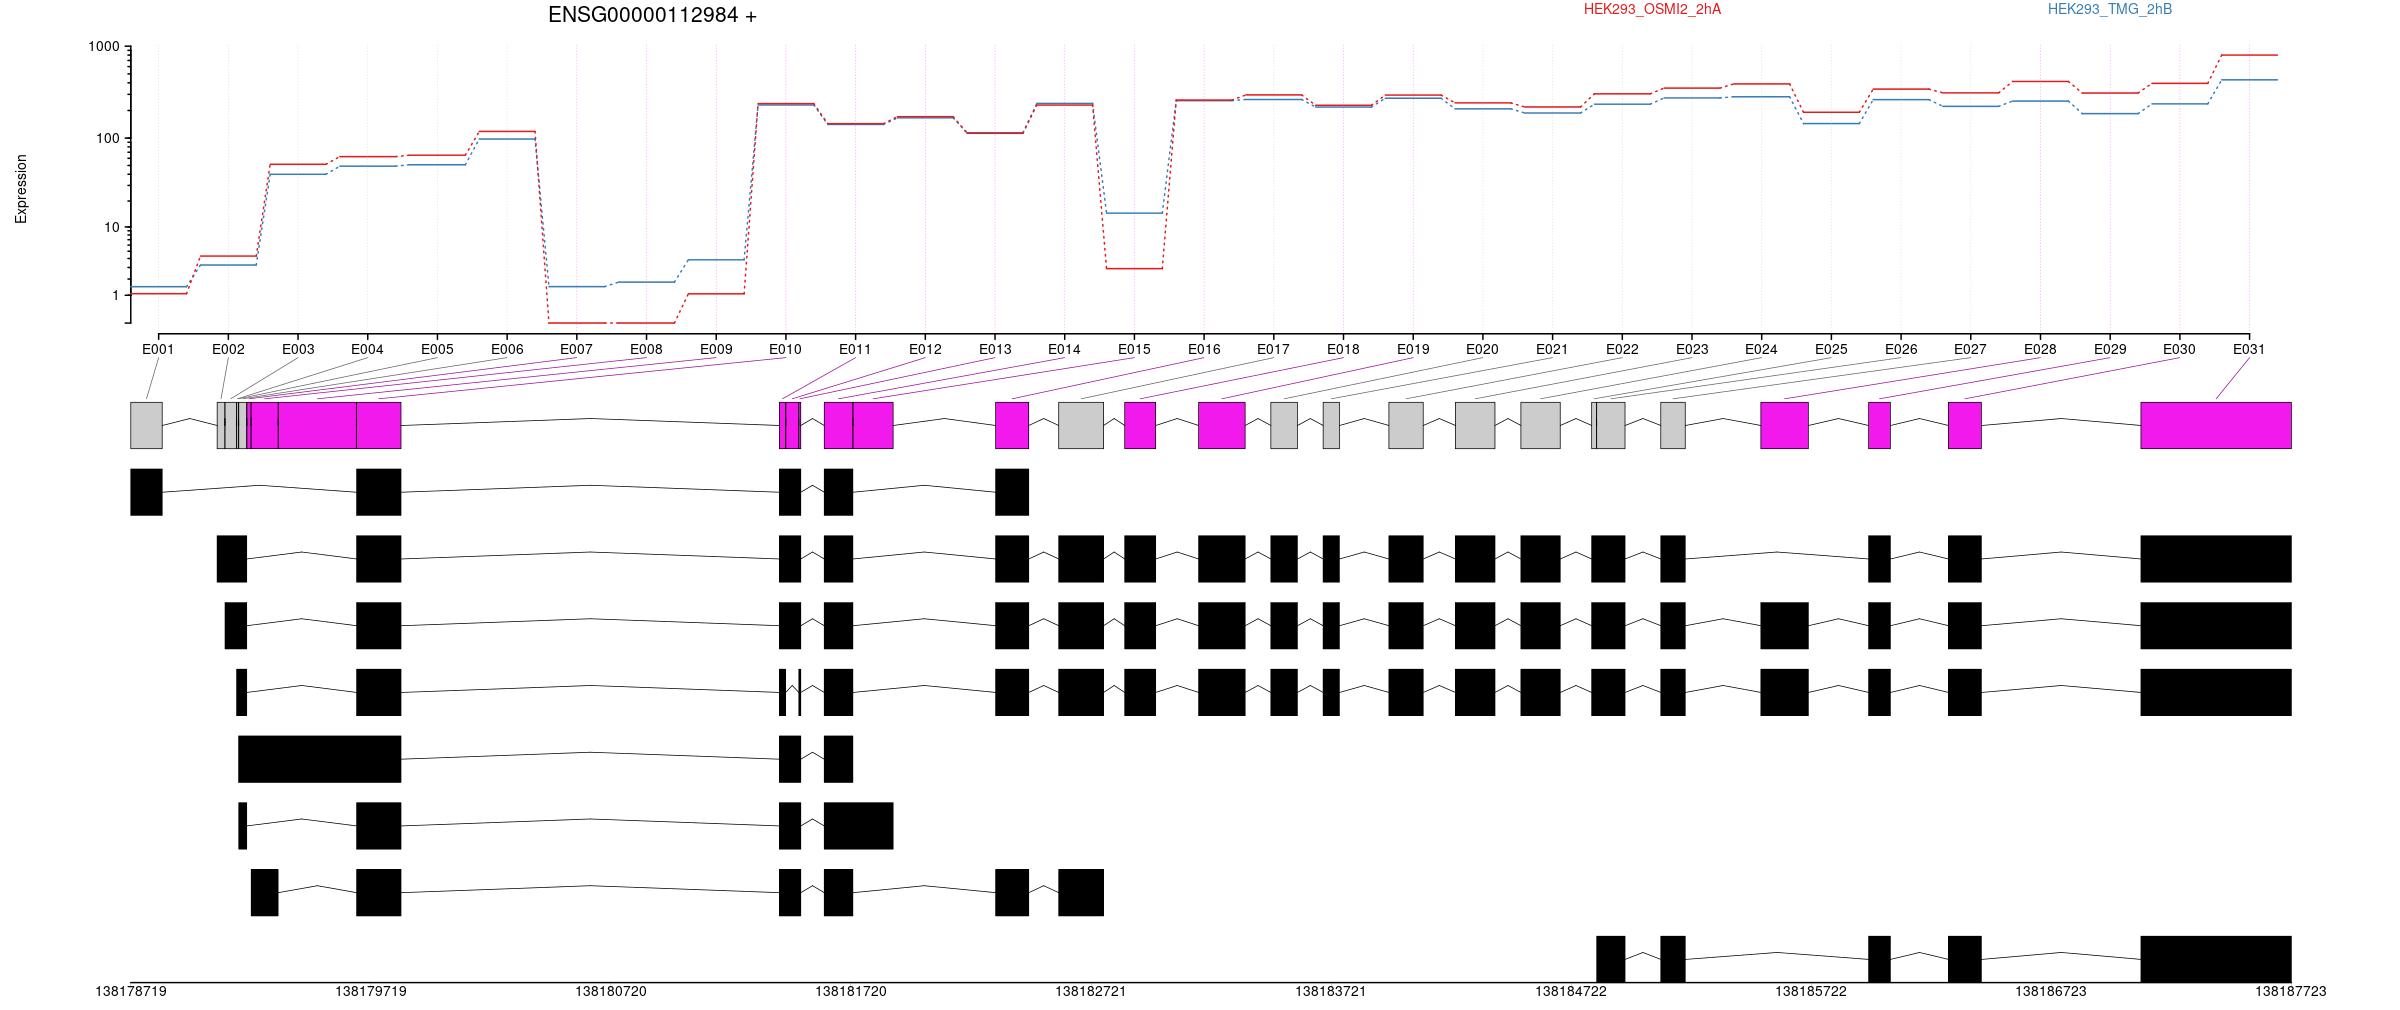Screen dimensions: 2400x1010
Task: Click the exon label E018
Action: click(1343, 349)
